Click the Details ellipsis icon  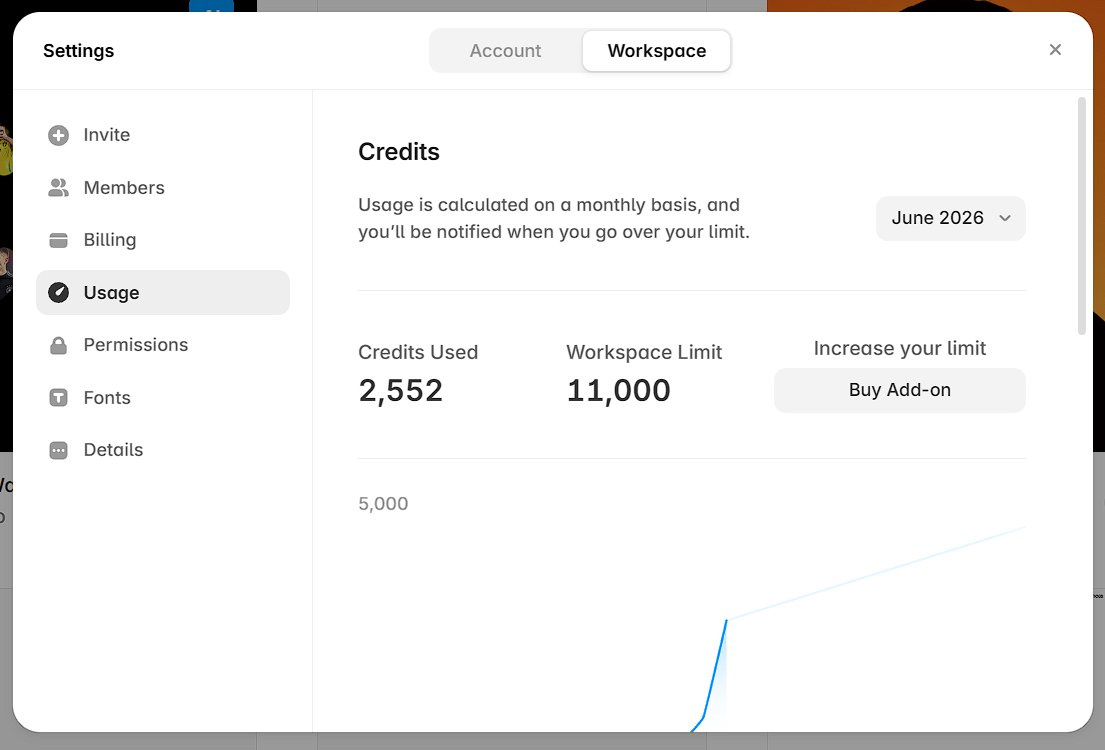point(58,450)
